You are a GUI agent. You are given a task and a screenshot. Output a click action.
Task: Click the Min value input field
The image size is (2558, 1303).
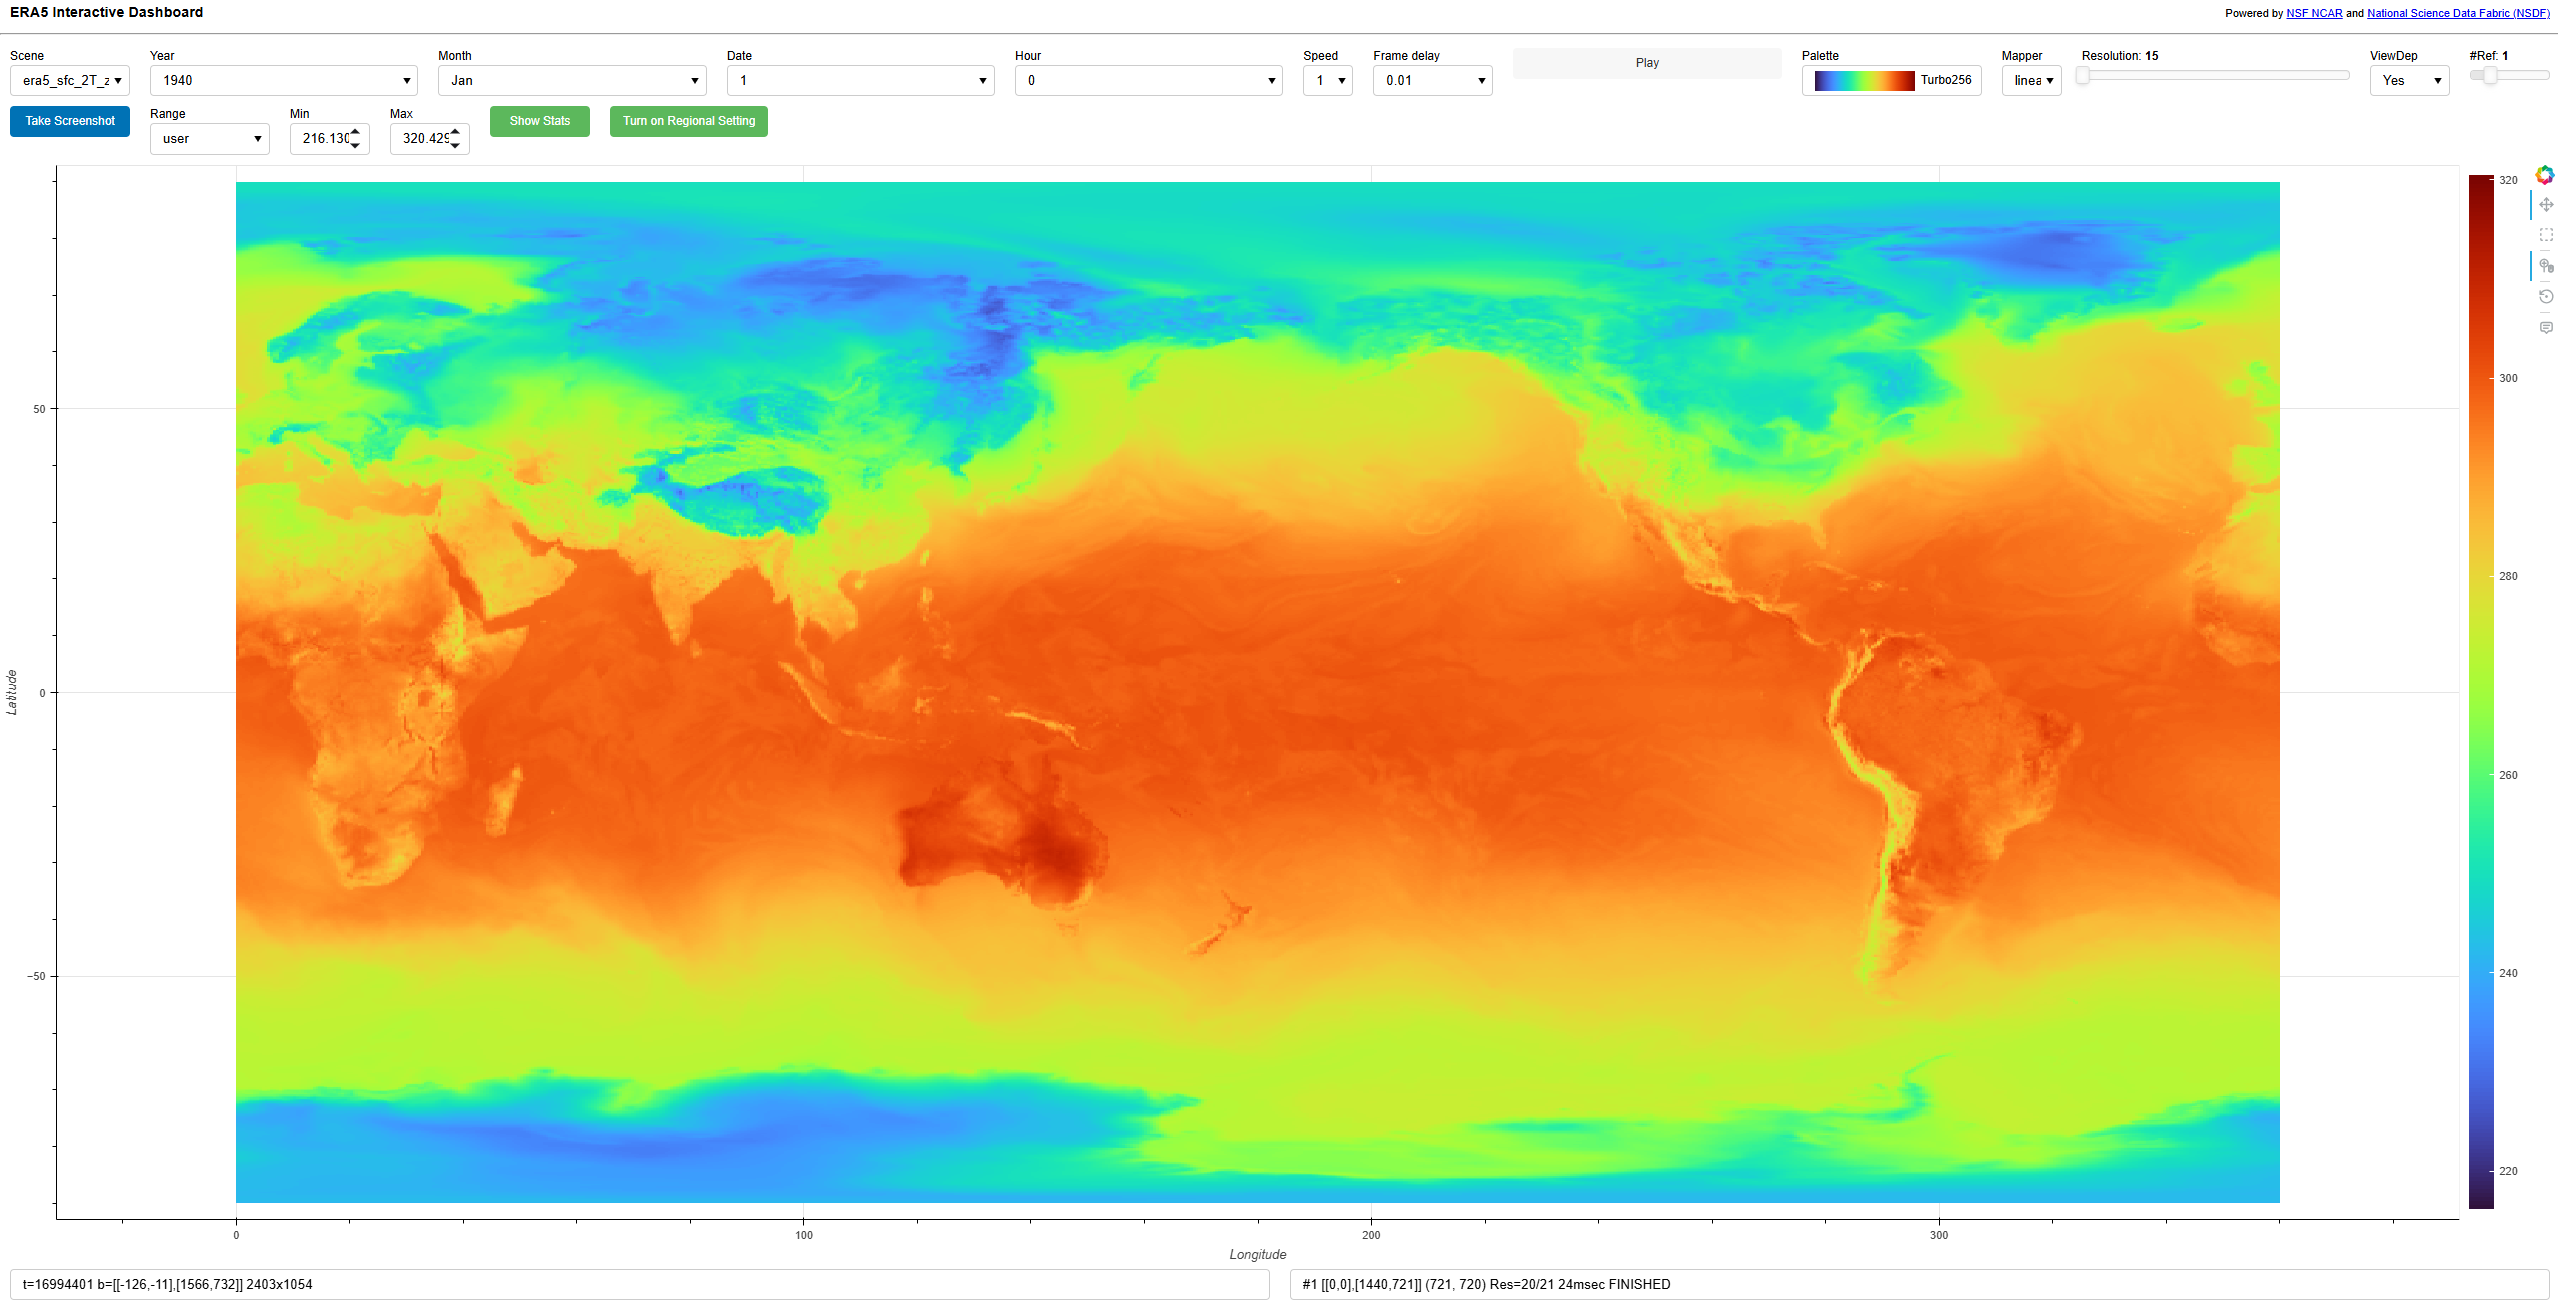(x=323, y=139)
